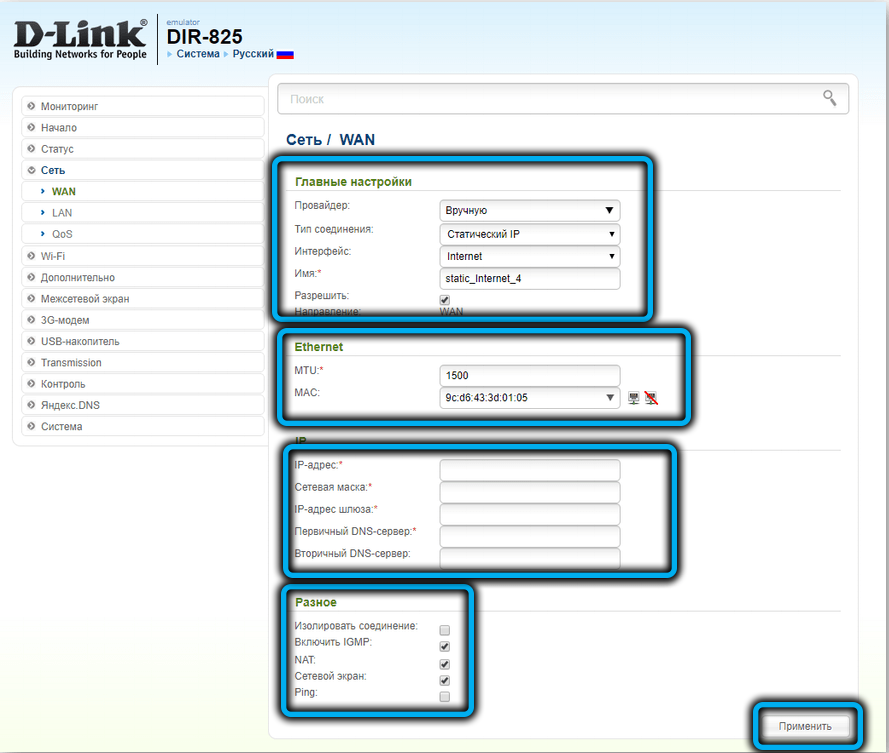
Task: Open Начало in the sidebar
Action: point(143,128)
